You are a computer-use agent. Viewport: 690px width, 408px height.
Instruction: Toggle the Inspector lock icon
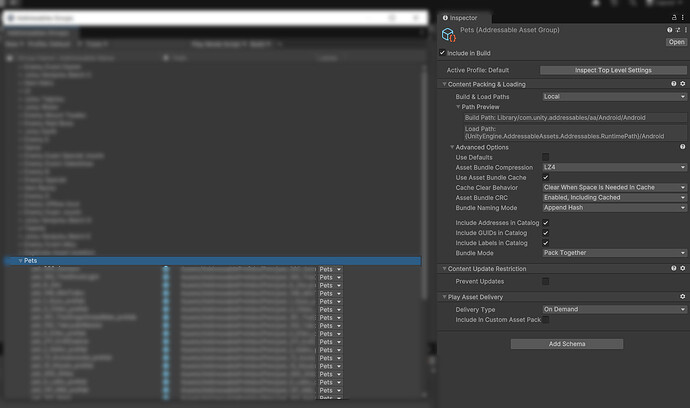coord(674,18)
